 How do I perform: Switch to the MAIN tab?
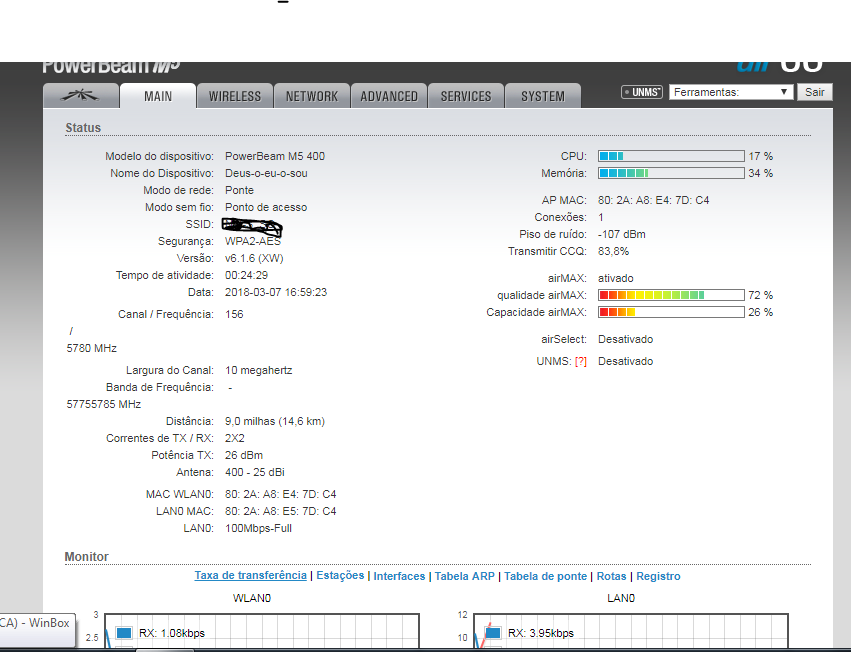(158, 96)
